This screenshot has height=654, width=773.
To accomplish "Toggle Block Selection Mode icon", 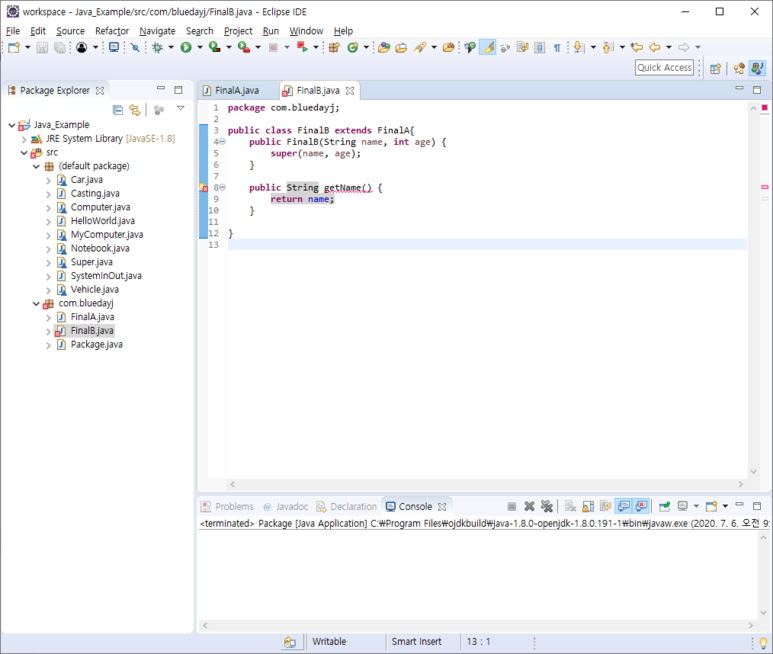I will click(540, 47).
